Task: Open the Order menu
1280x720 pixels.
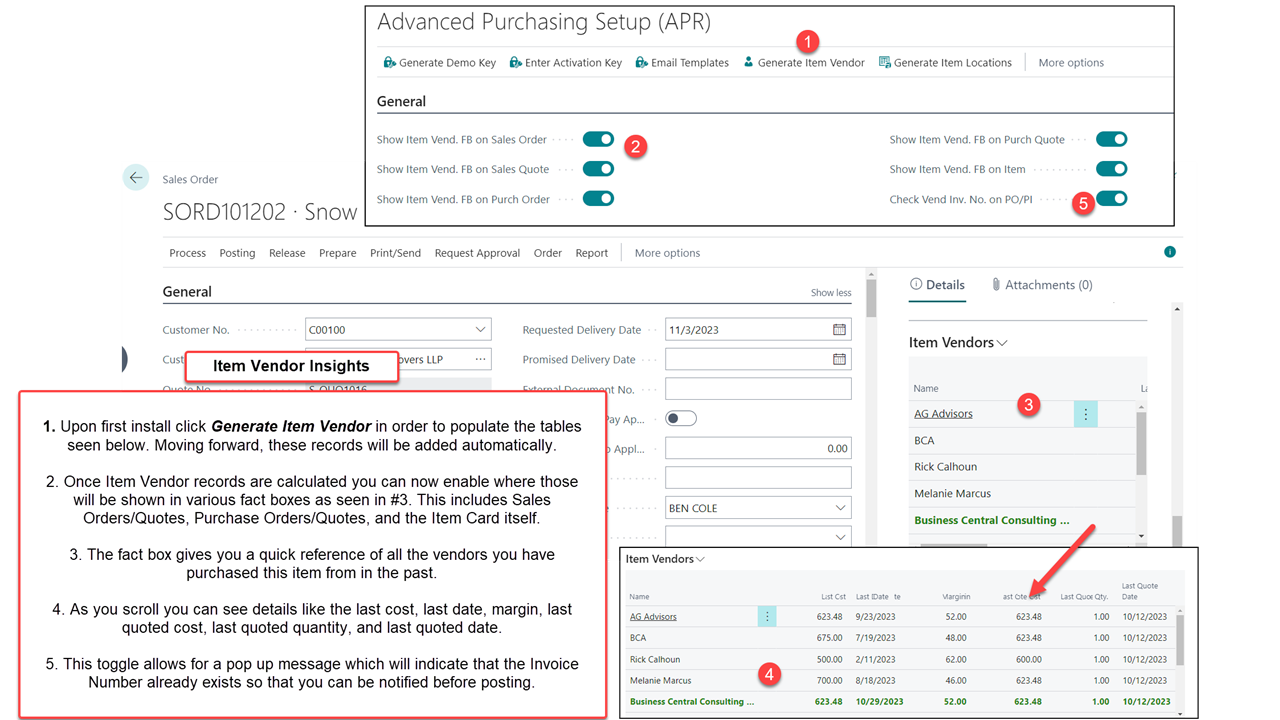Action: pos(548,253)
